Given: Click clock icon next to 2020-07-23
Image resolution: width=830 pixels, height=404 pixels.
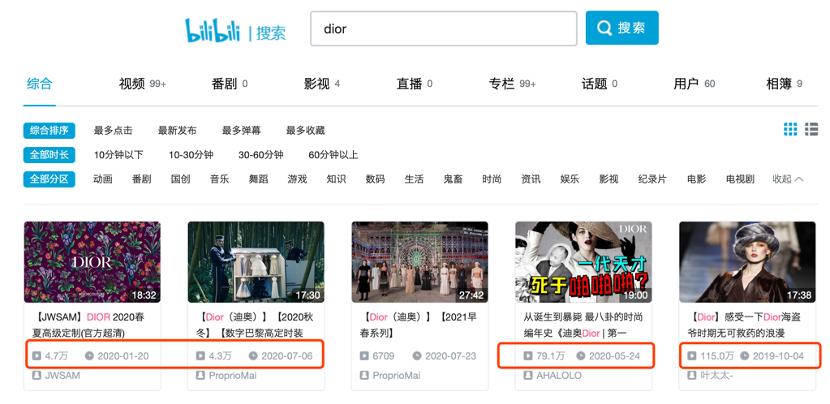Looking at the screenshot, I should click(417, 356).
